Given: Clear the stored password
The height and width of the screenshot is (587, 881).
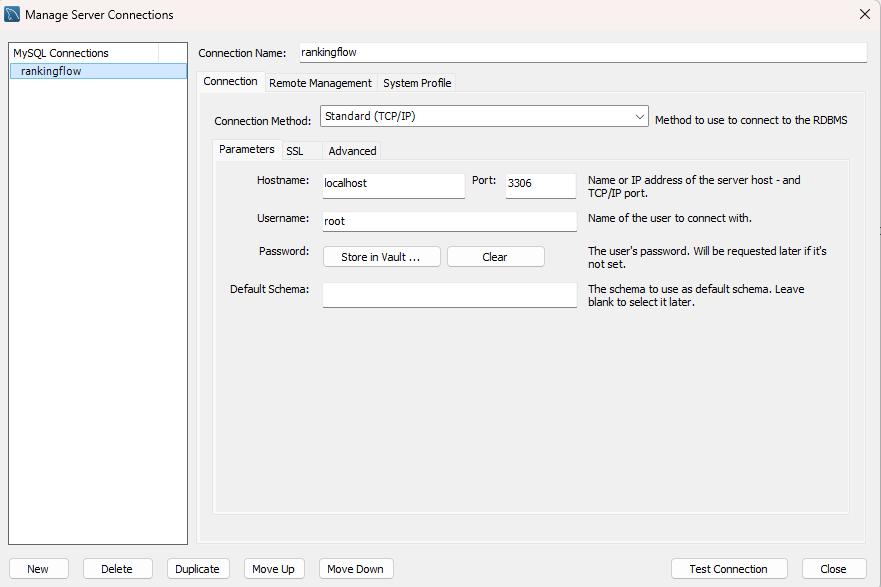Looking at the screenshot, I should point(496,257).
